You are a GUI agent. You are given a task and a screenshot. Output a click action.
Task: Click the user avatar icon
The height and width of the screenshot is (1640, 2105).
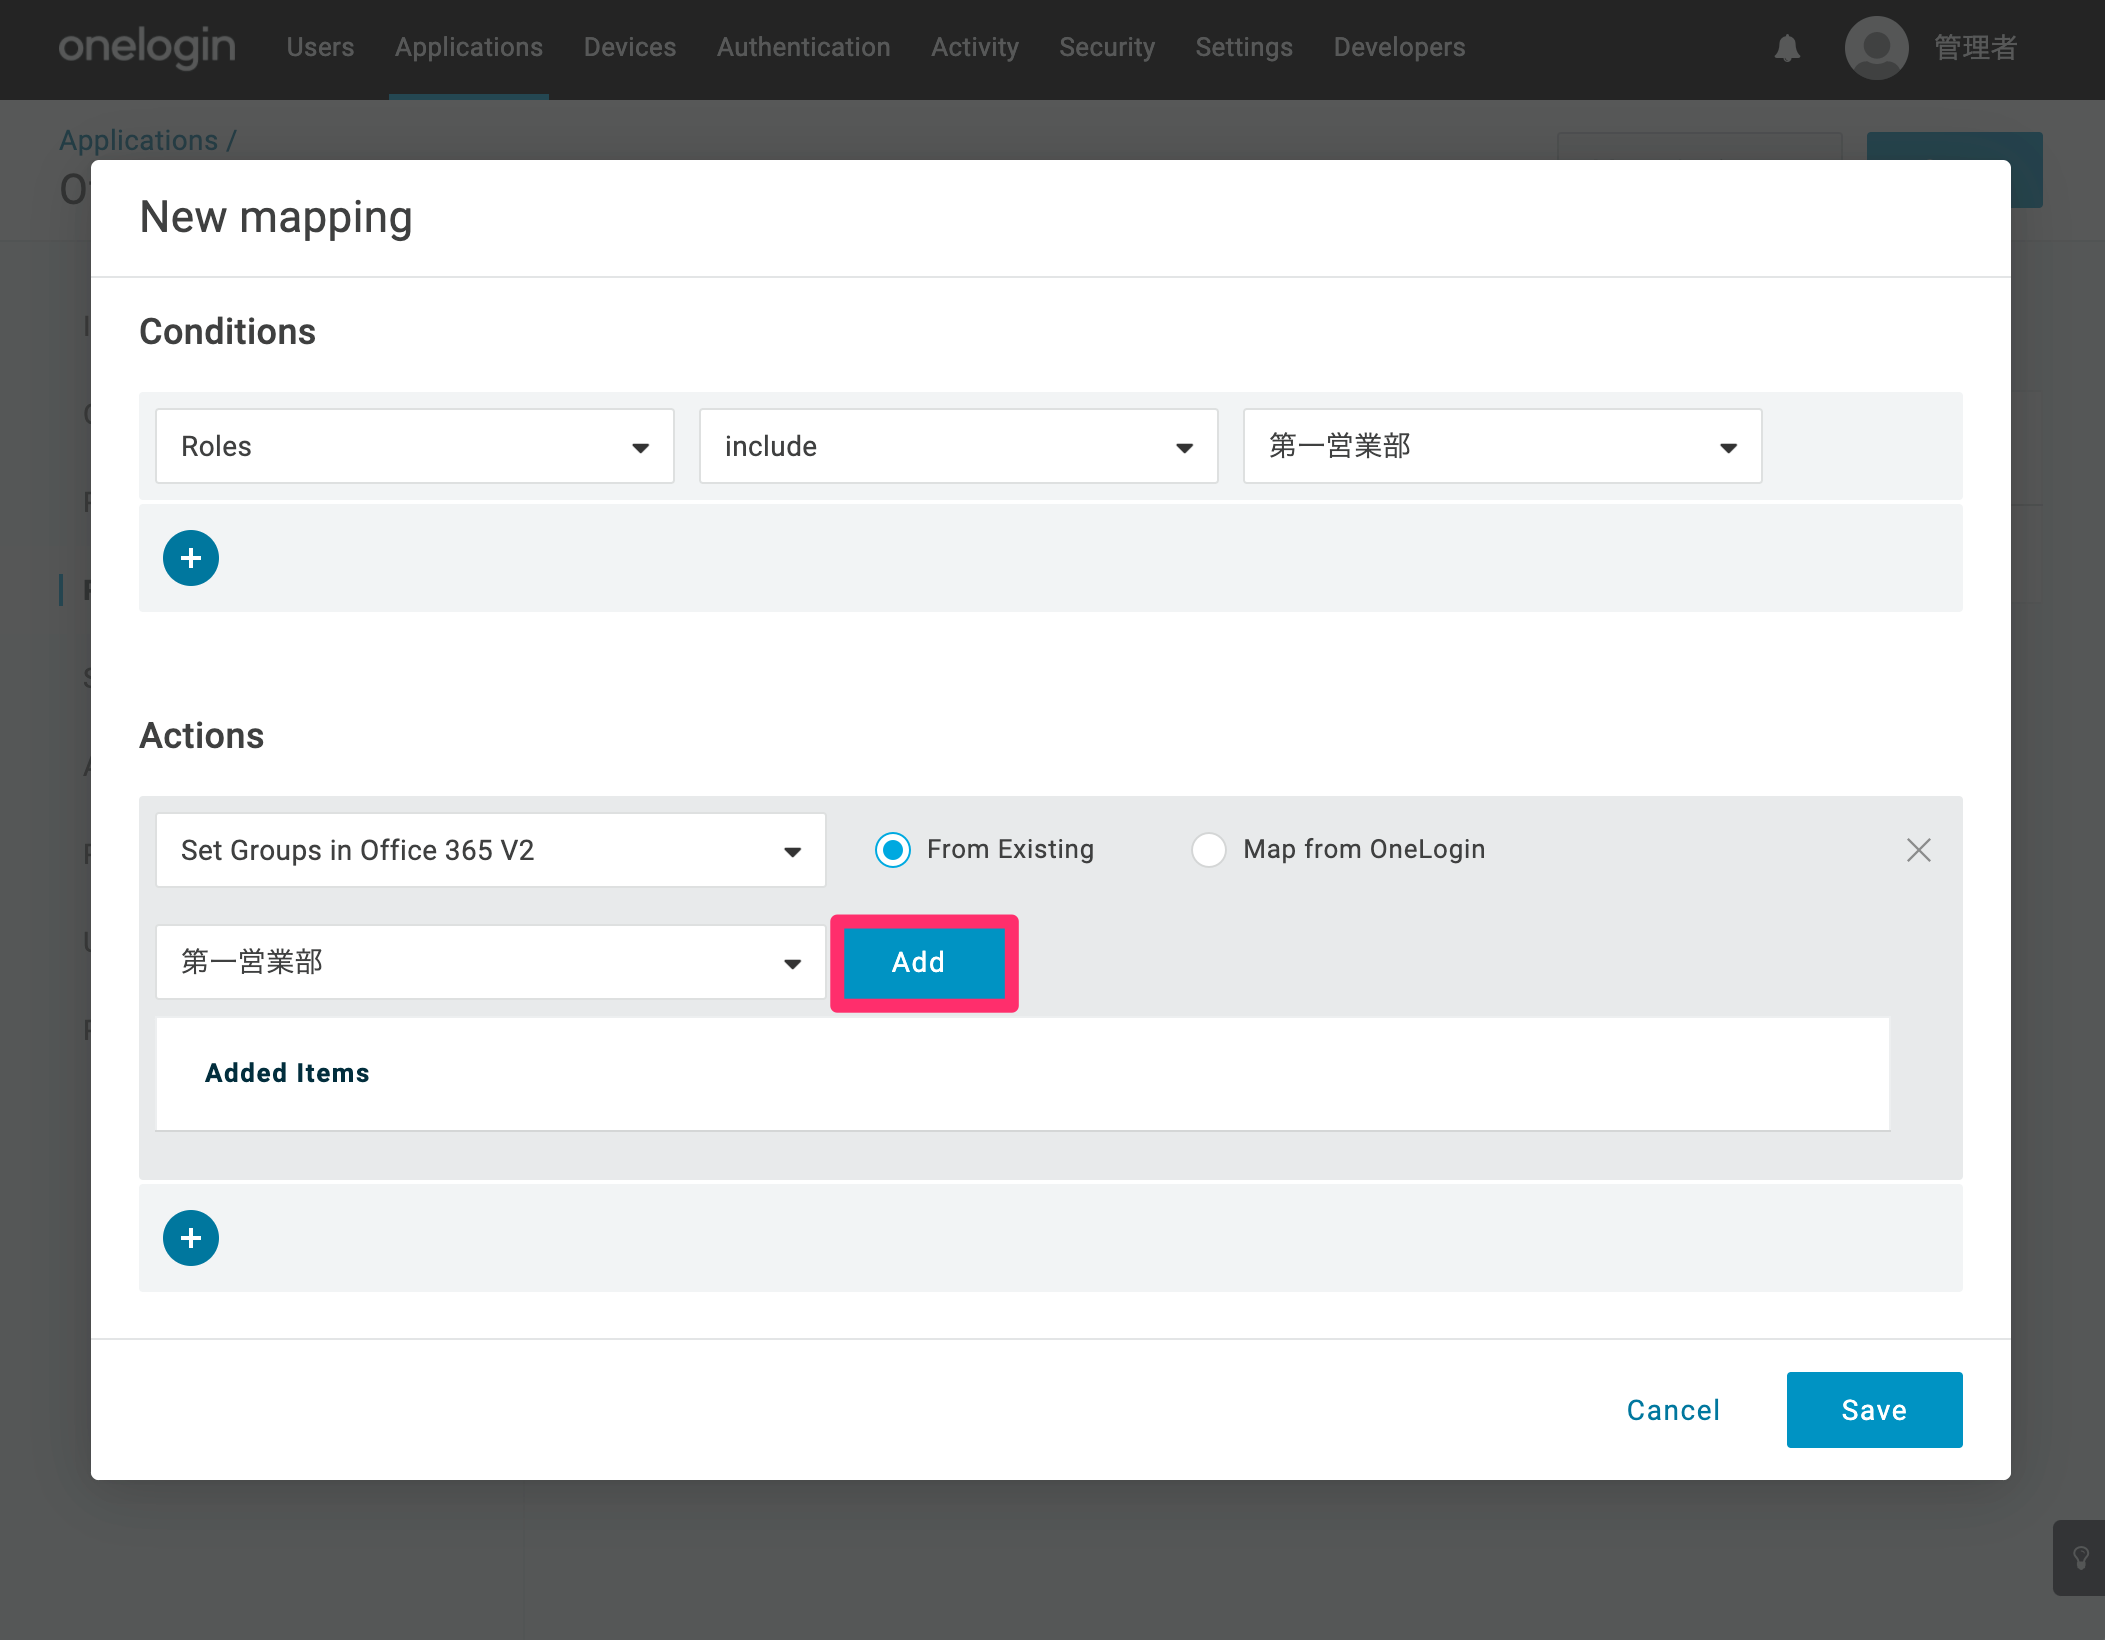pos(1876,48)
